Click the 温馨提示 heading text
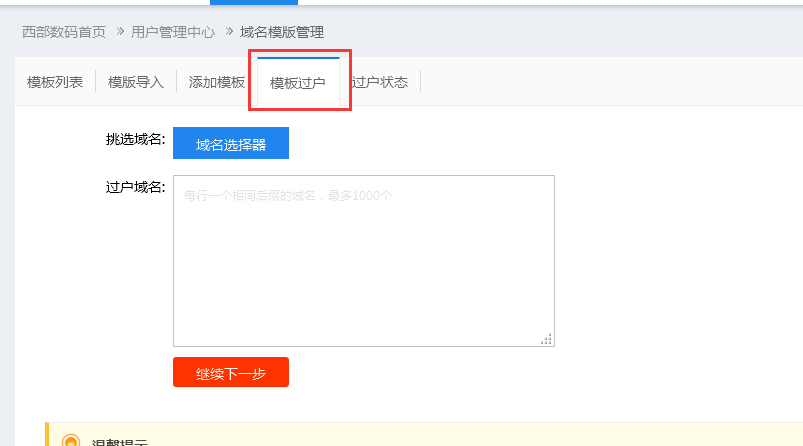Screen dimensions: 803x446 point(120,442)
